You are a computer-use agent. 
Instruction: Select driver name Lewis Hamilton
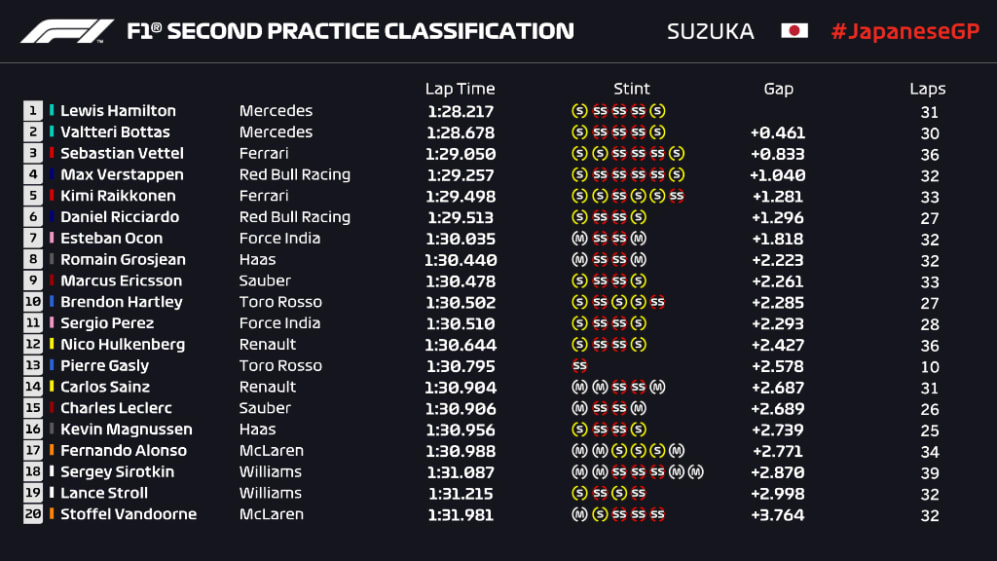pyautogui.click(x=118, y=111)
